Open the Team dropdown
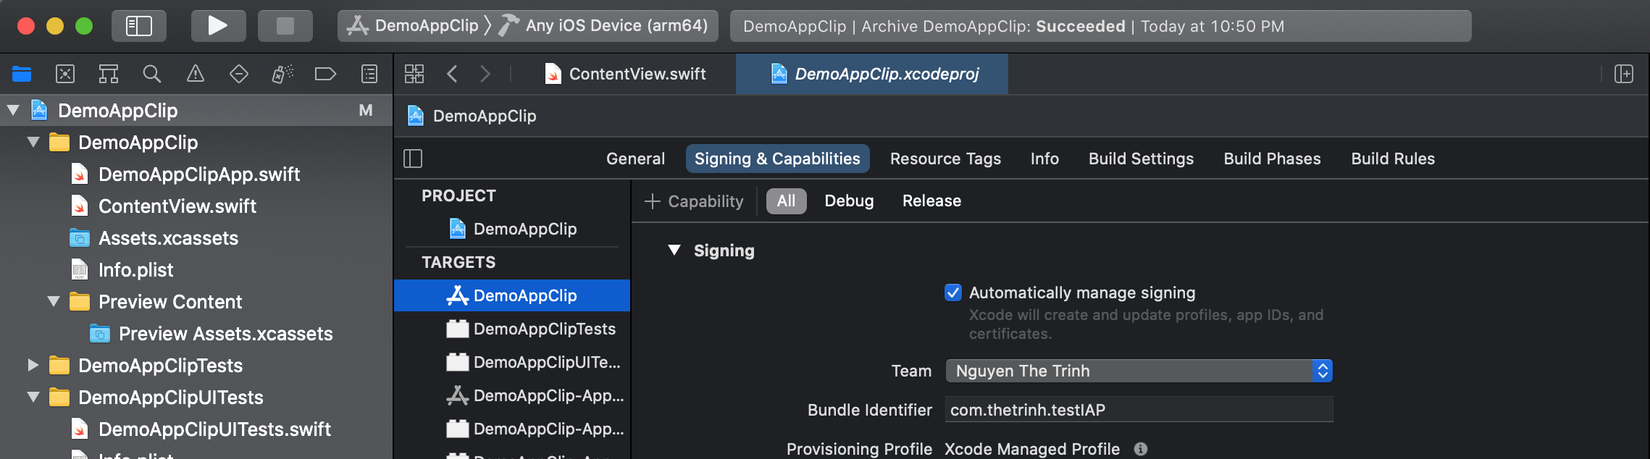Screen dimensions: 1650x459 1138,371
